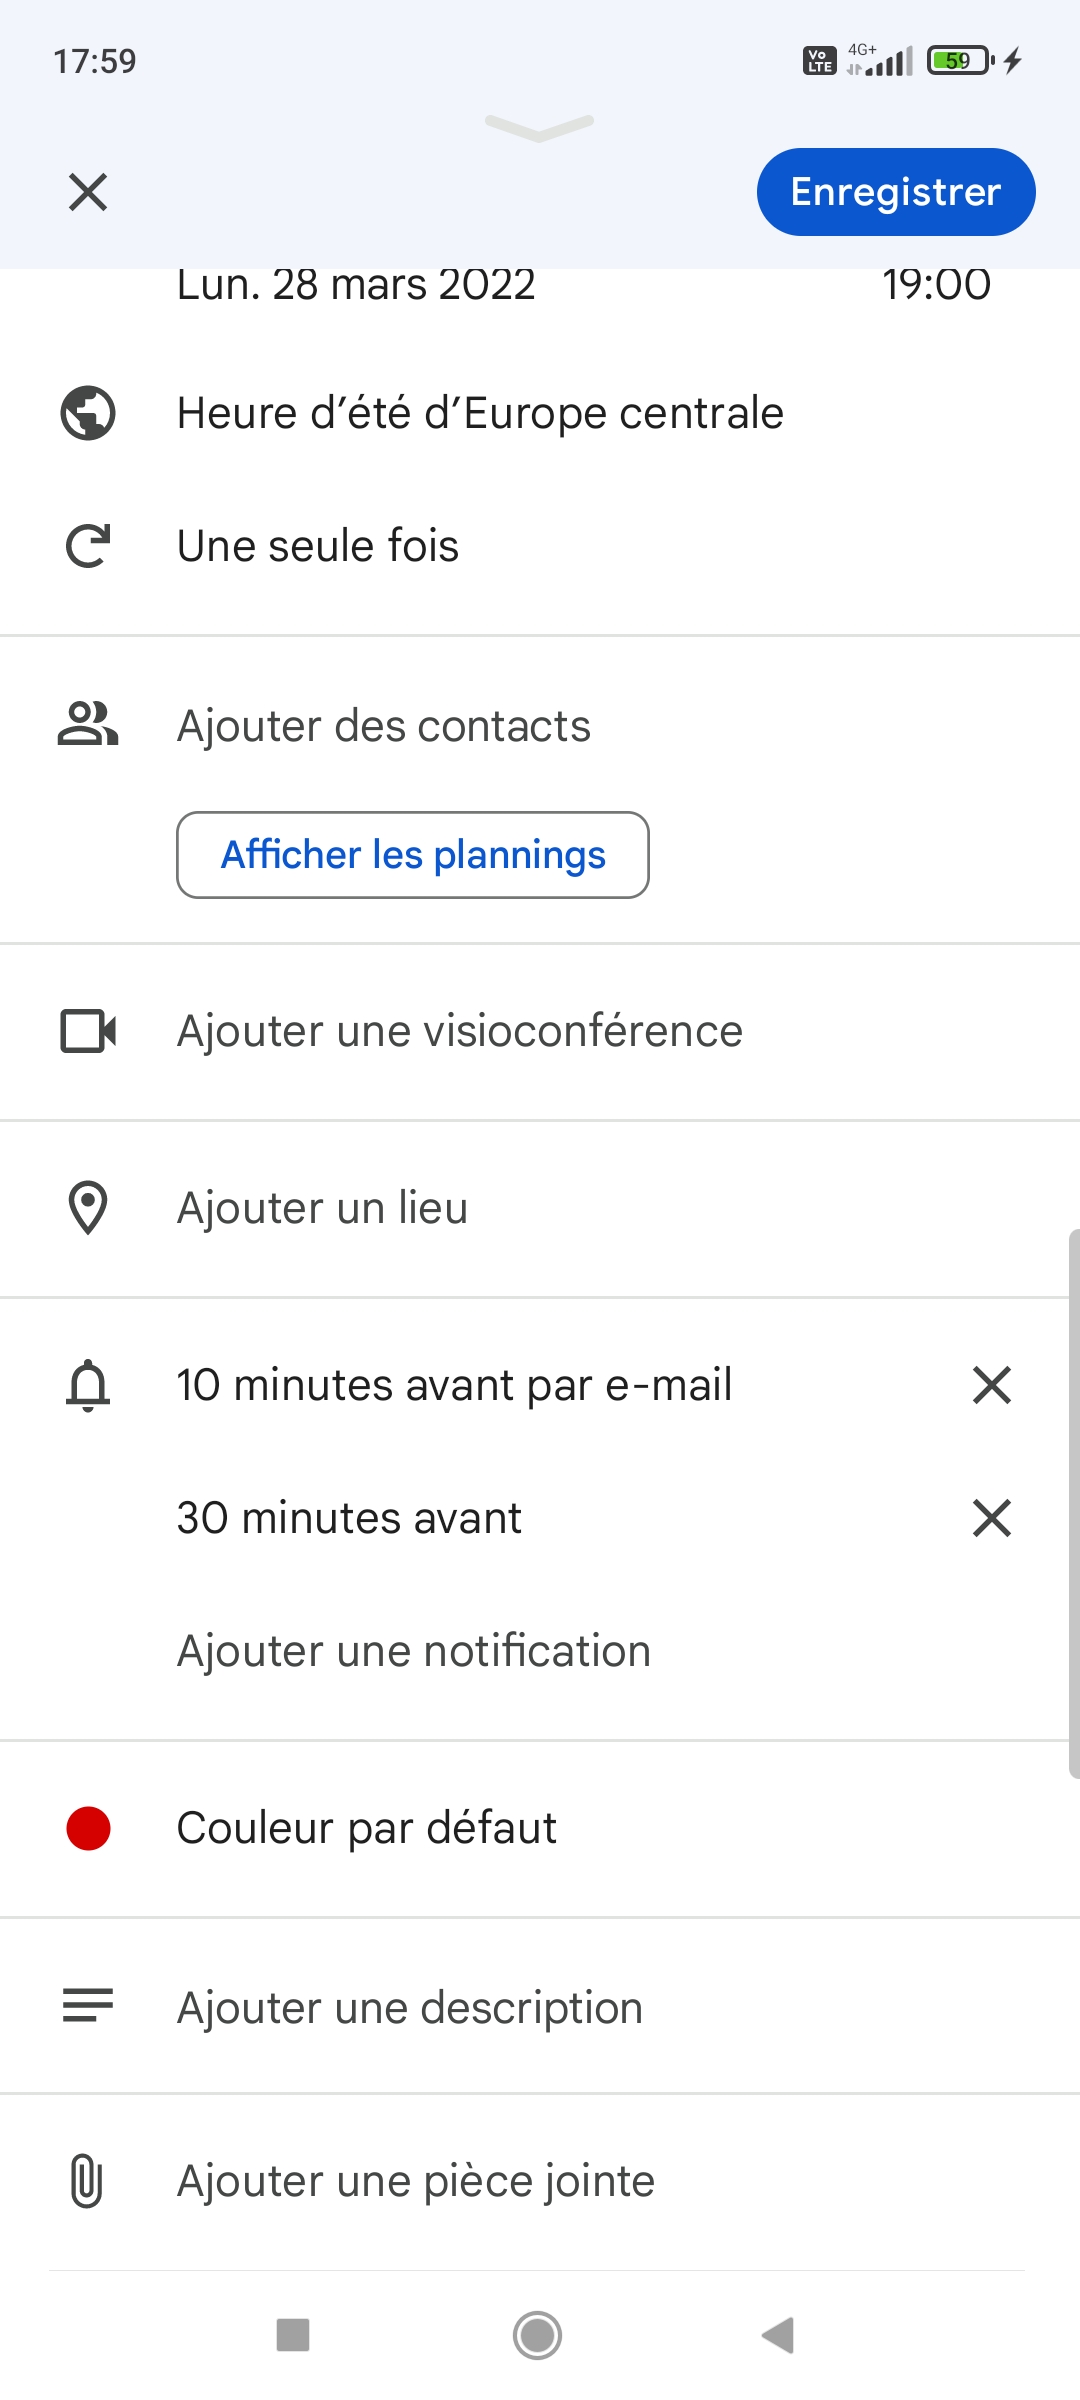Save the event with Enregistrer

point(895,192)
